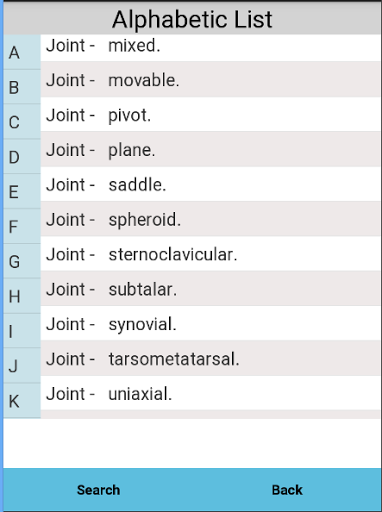Select the 'Joint - plane' list item

coord(211,150)
